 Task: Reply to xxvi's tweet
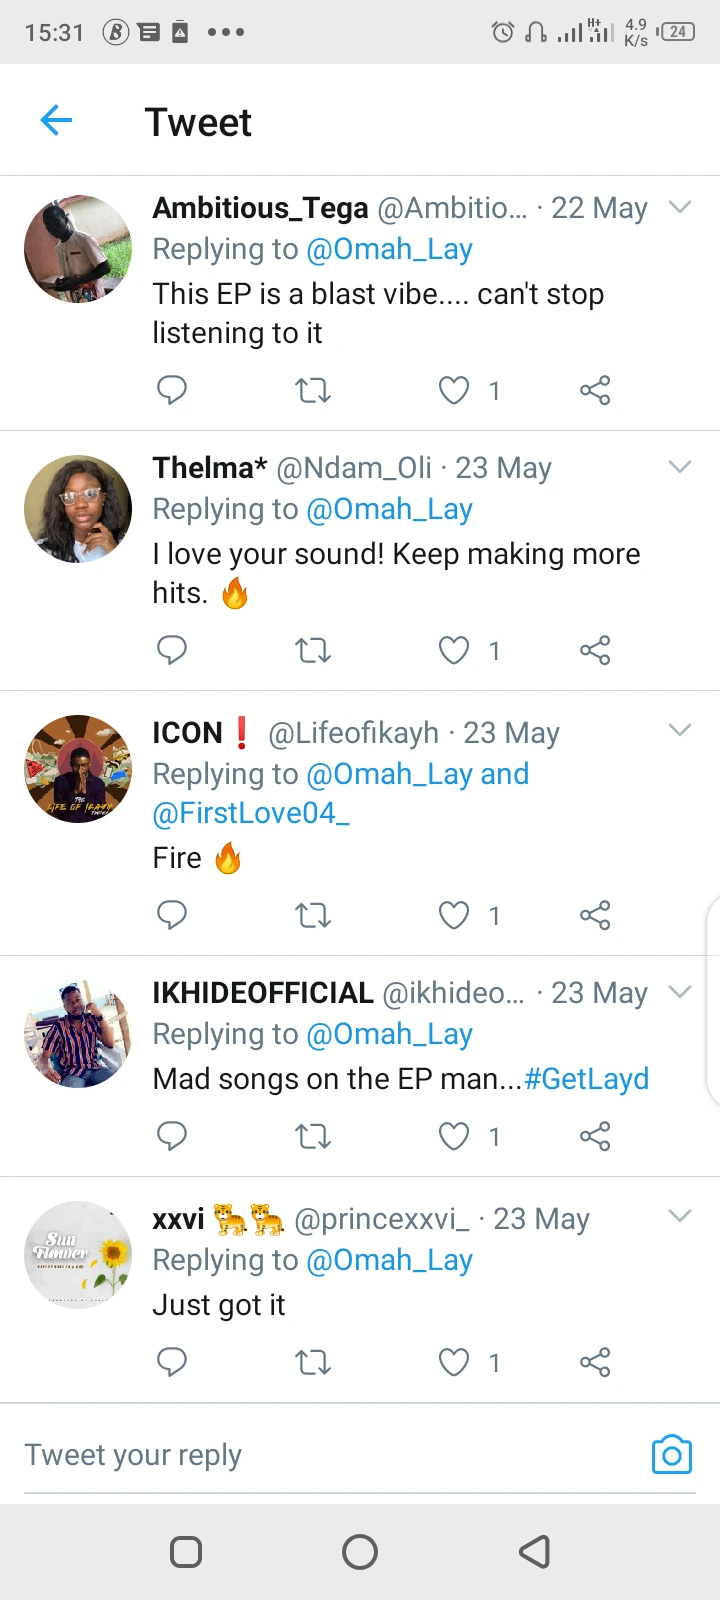pyautogui.click(x=172, y=1362)
